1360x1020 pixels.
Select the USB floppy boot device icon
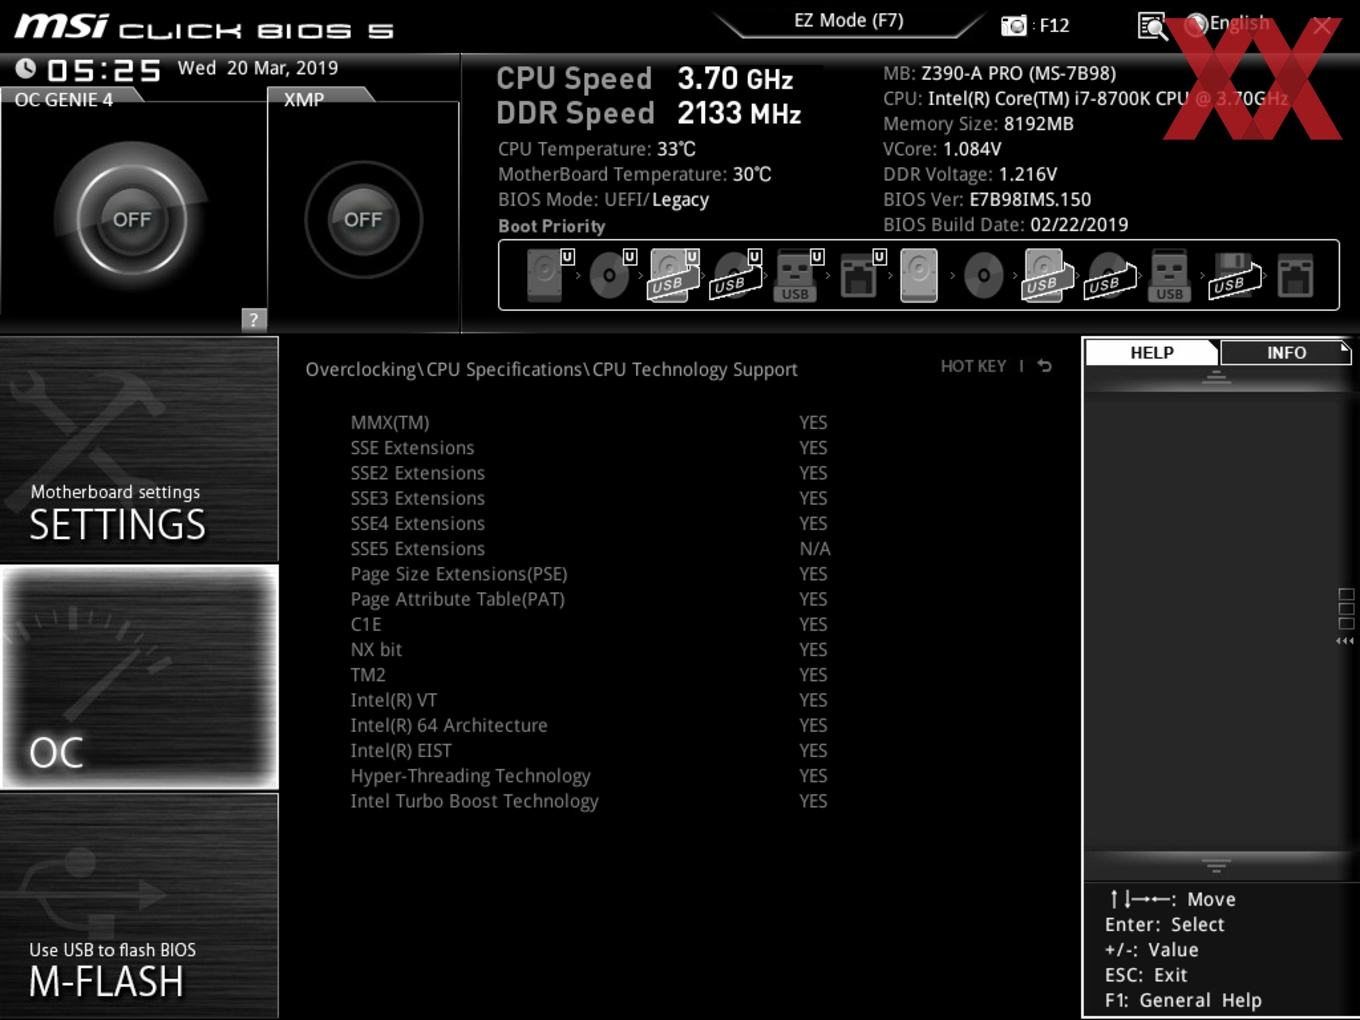point(1233,275)
